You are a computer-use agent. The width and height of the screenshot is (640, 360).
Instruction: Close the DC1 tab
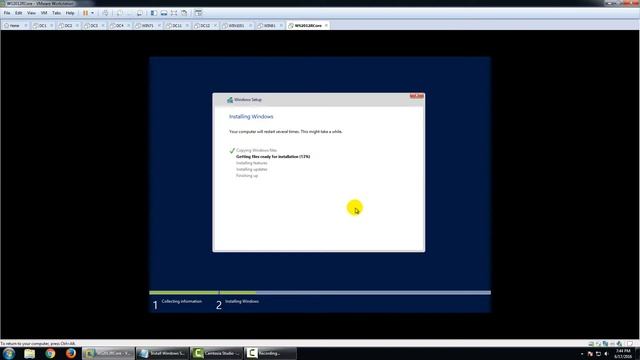pos(51,25)
